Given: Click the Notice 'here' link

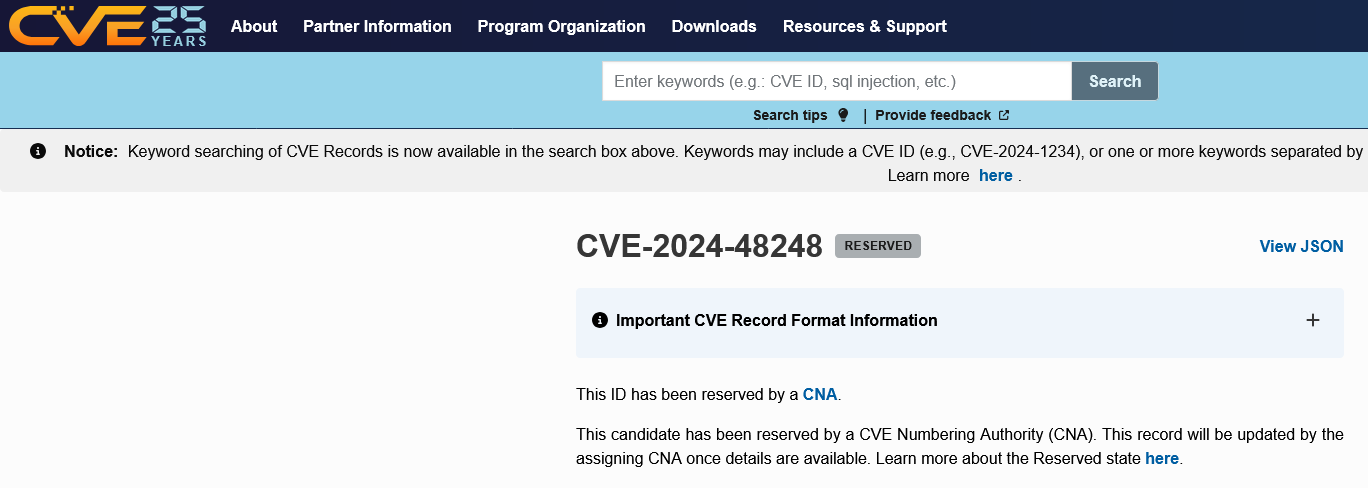Looking at the screenshot, I should [995, 175].
